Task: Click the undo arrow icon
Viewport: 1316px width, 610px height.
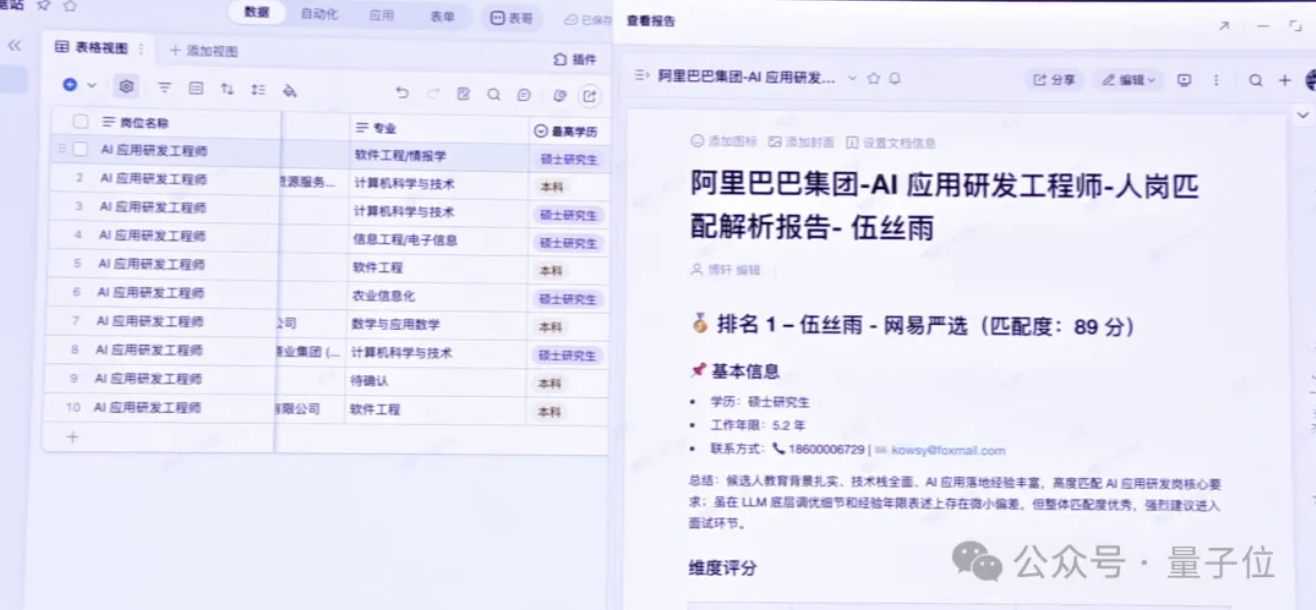Action: [x=402, y=93]
